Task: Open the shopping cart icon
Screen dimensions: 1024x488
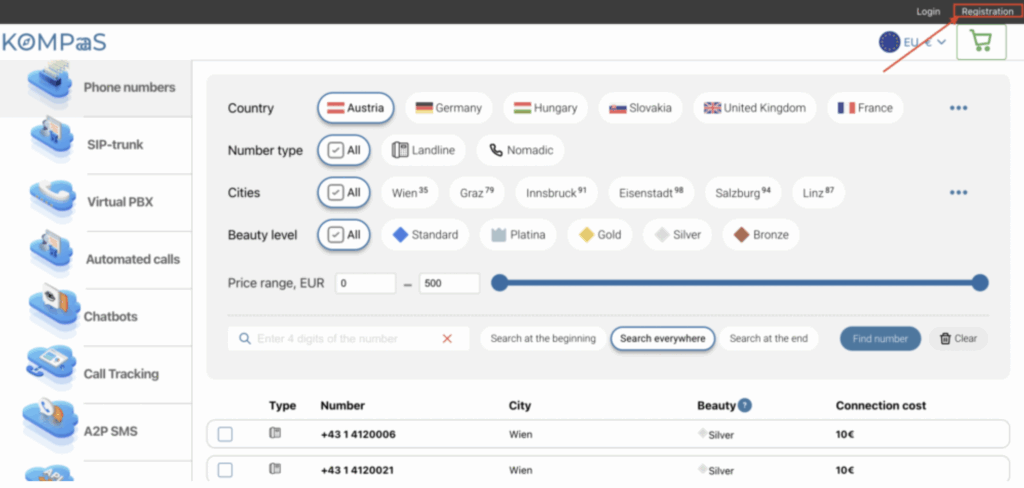Action: (980, 42)
